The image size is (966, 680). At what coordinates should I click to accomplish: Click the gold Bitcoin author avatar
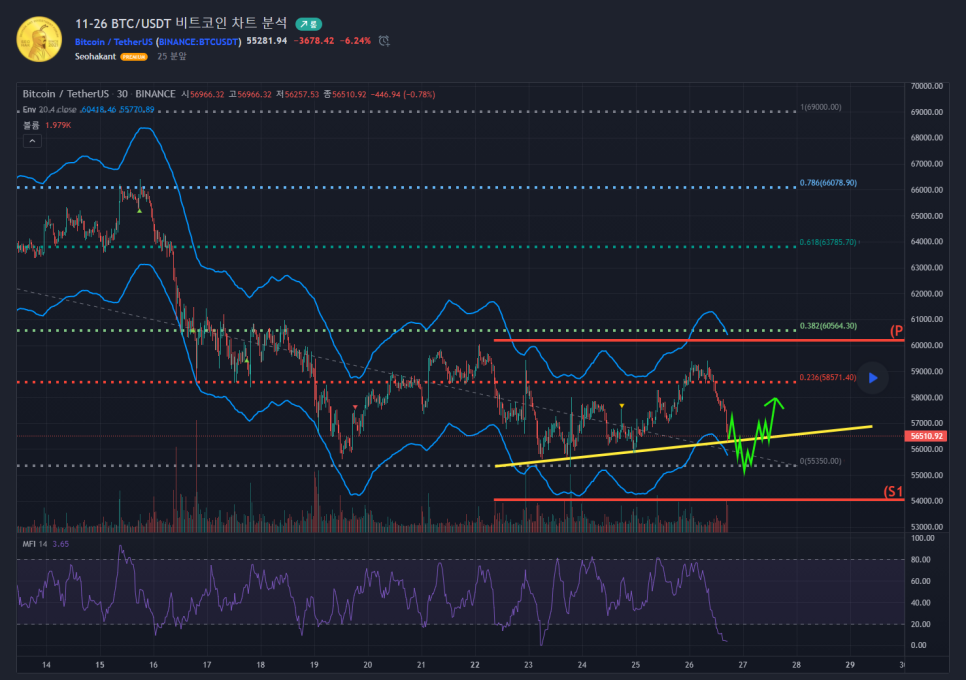39,39
